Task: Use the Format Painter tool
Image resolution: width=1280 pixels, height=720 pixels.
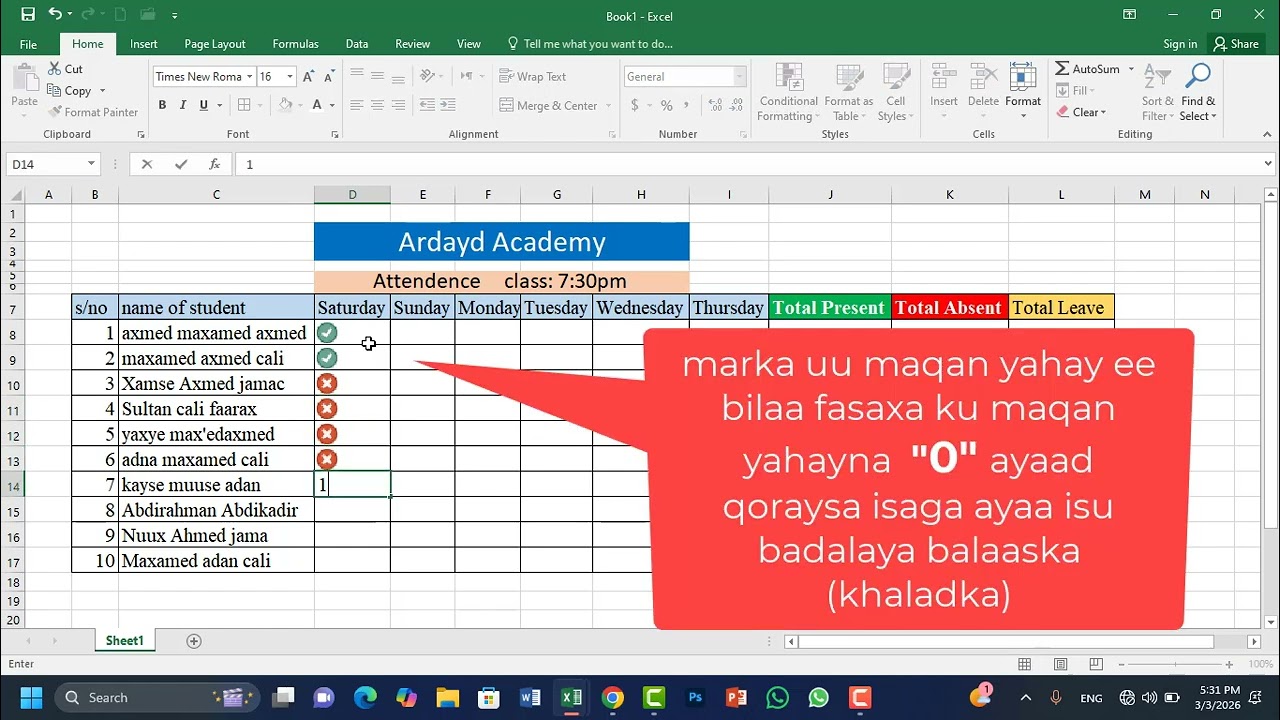Action: pos(93,112)
